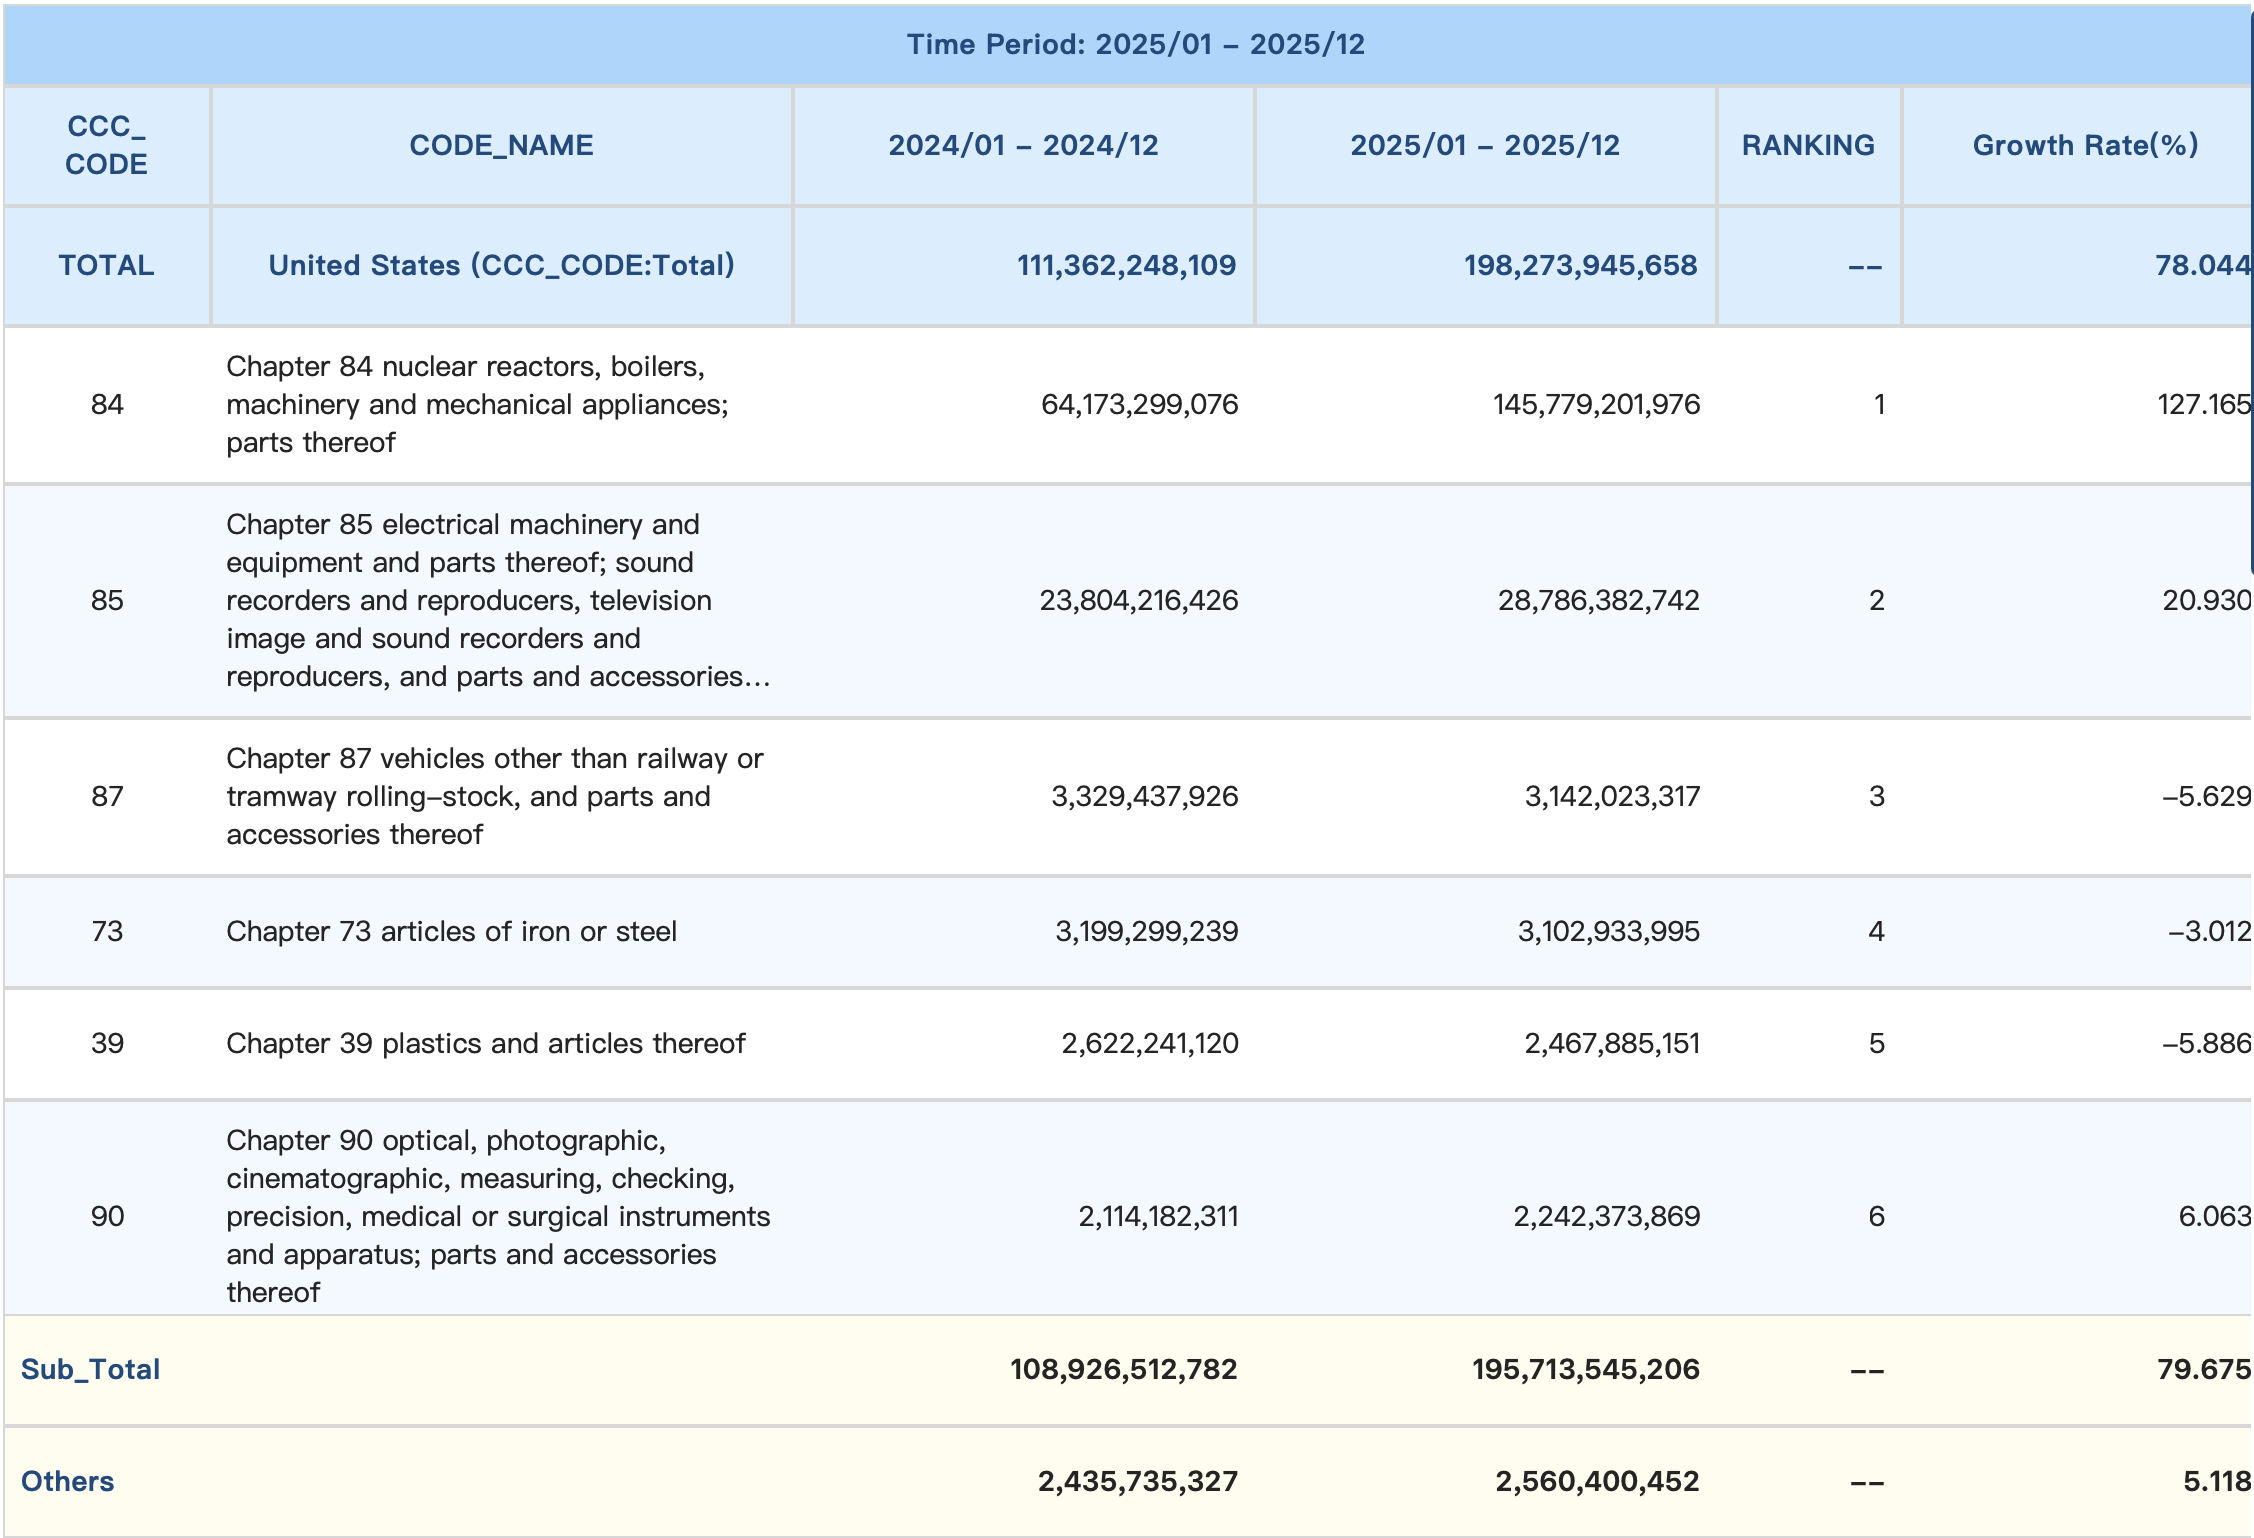Click United States (CCC_CODE:Total) cell
Image resolution: width=2254 pixels, height=1538 pixels.
pyautogui.click(x=501, y=265)
